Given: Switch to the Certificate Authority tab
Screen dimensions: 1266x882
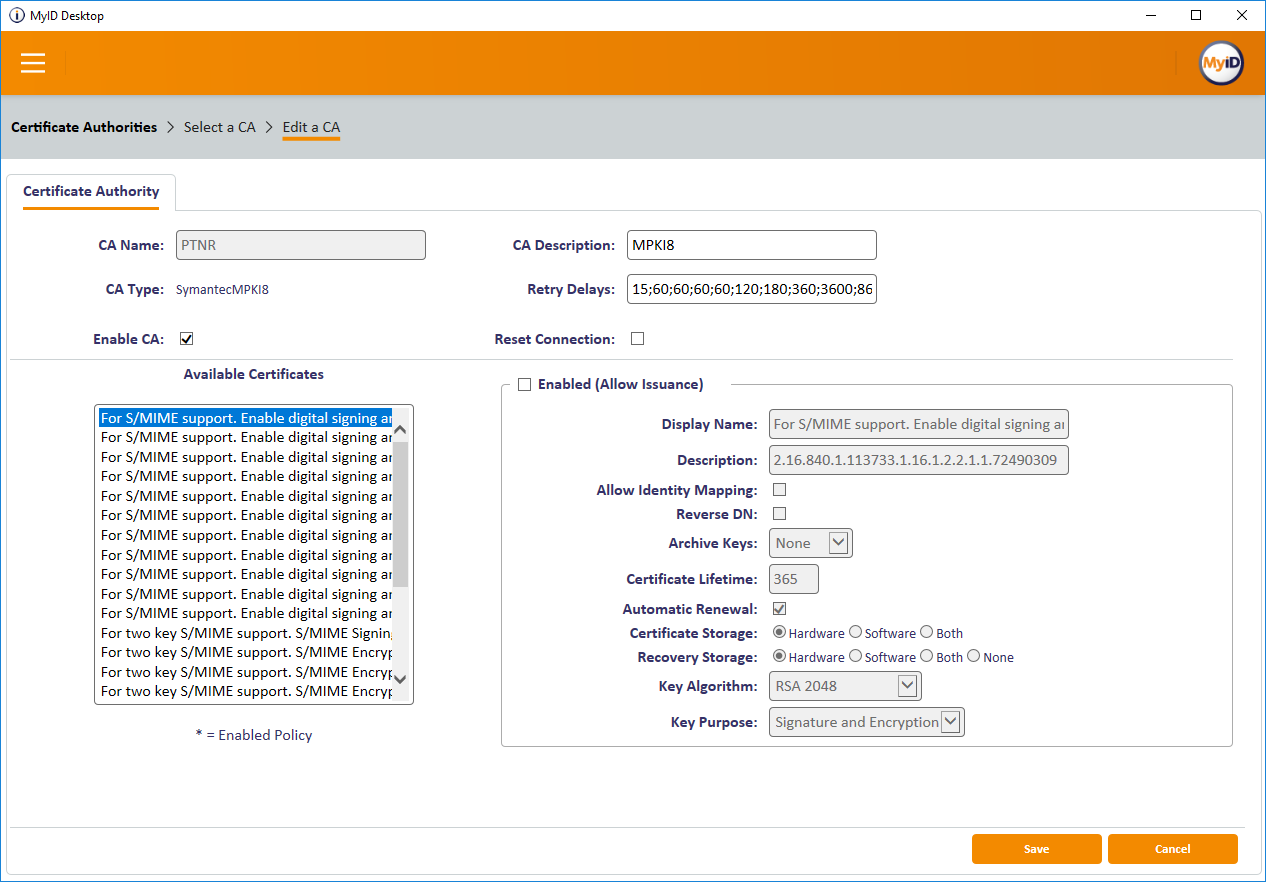Looking at the screenshot, I should click(91, 192).
